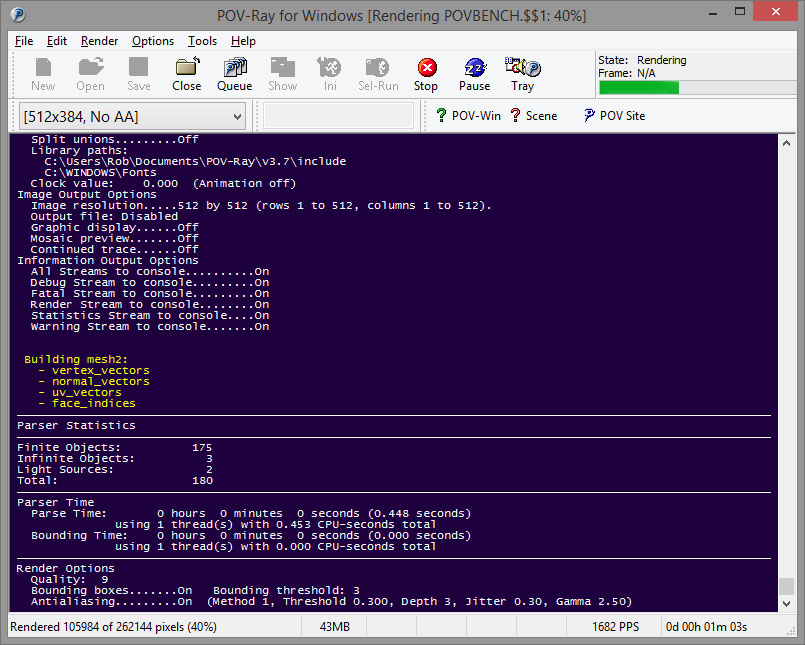Click the Open file toolbar icon
The height and width of the screenshot is (645, 805).
point(90,74)
